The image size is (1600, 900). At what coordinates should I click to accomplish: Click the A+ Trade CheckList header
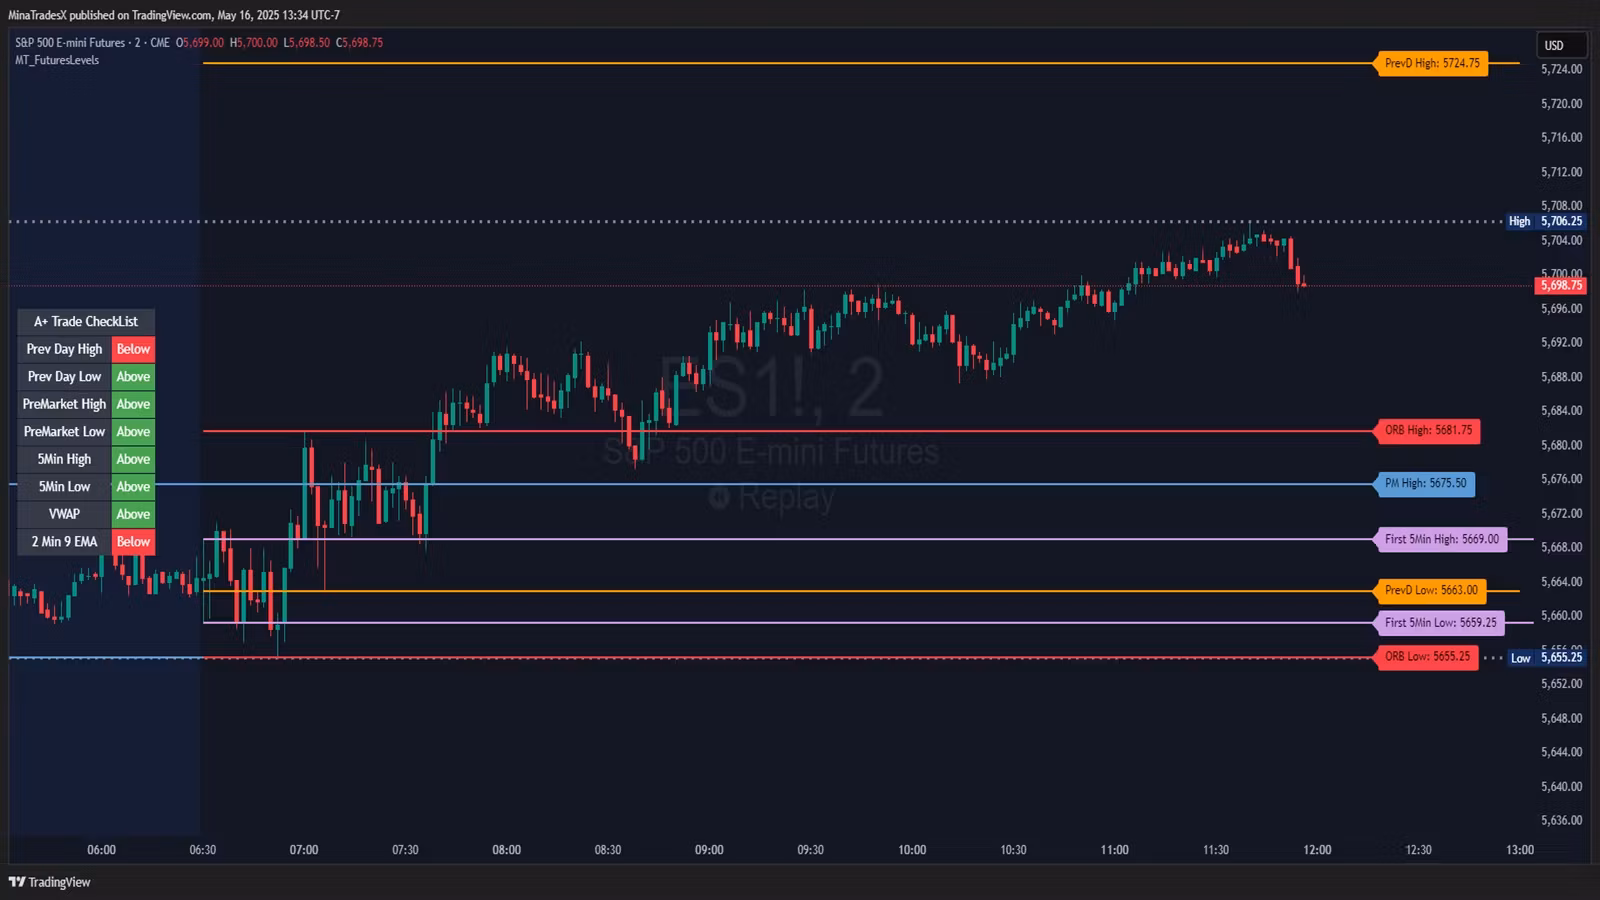pyautogui.click(x=86, y=321)
